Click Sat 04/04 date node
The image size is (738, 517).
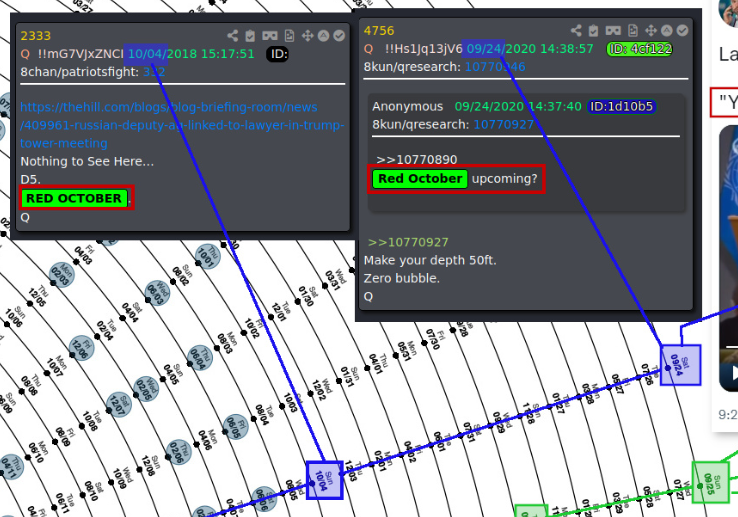pyautogui.click(x=122, y=320)
